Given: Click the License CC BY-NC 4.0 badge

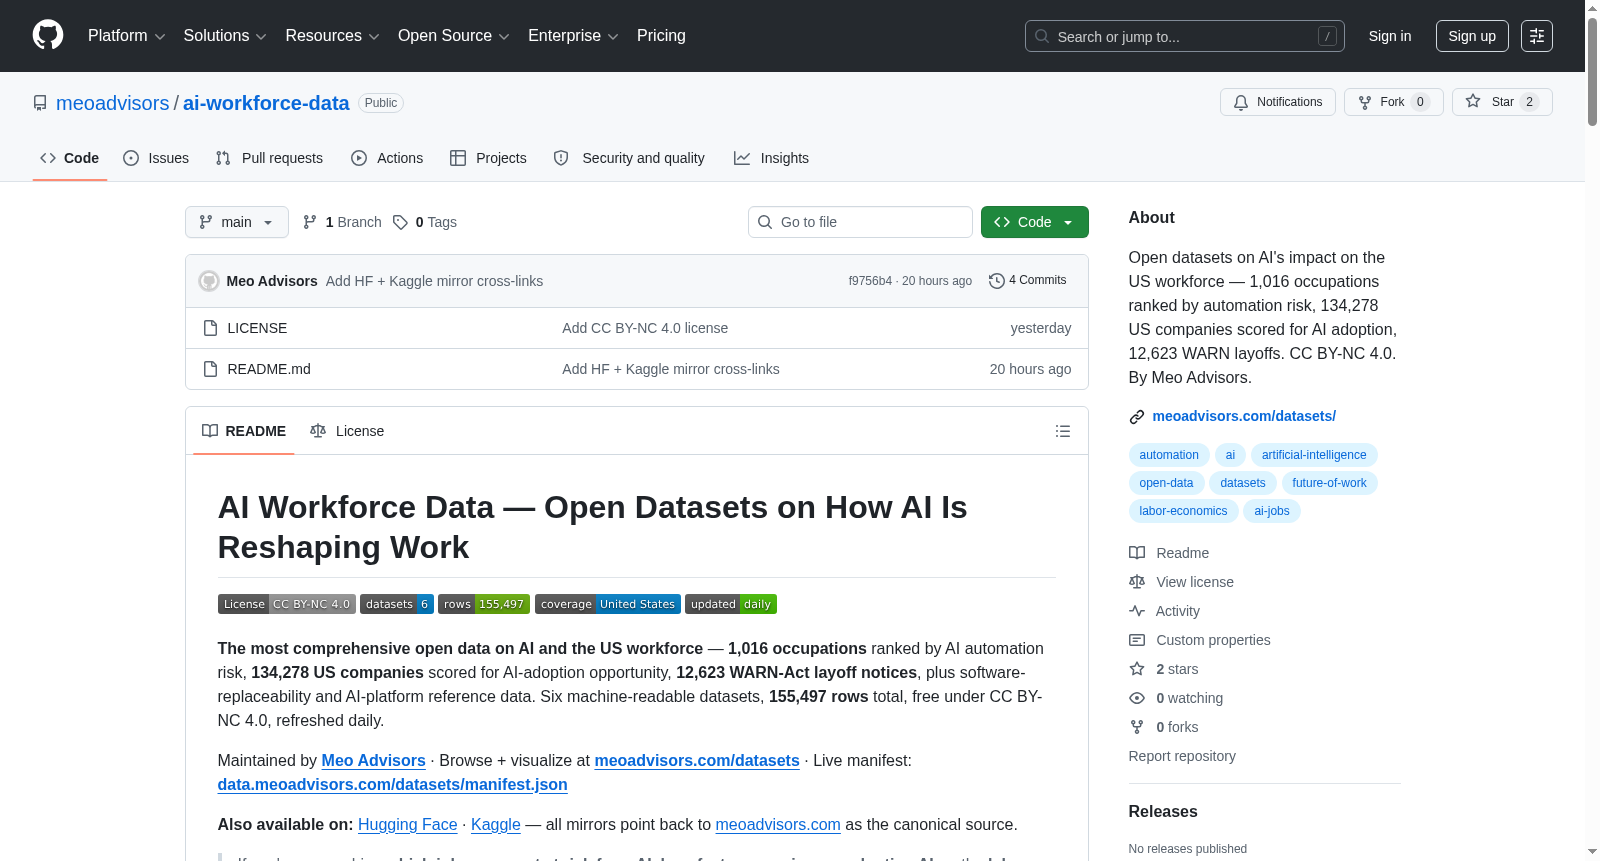Looking at the screenshot, I should pyautogui.click(x=287, y=604).
